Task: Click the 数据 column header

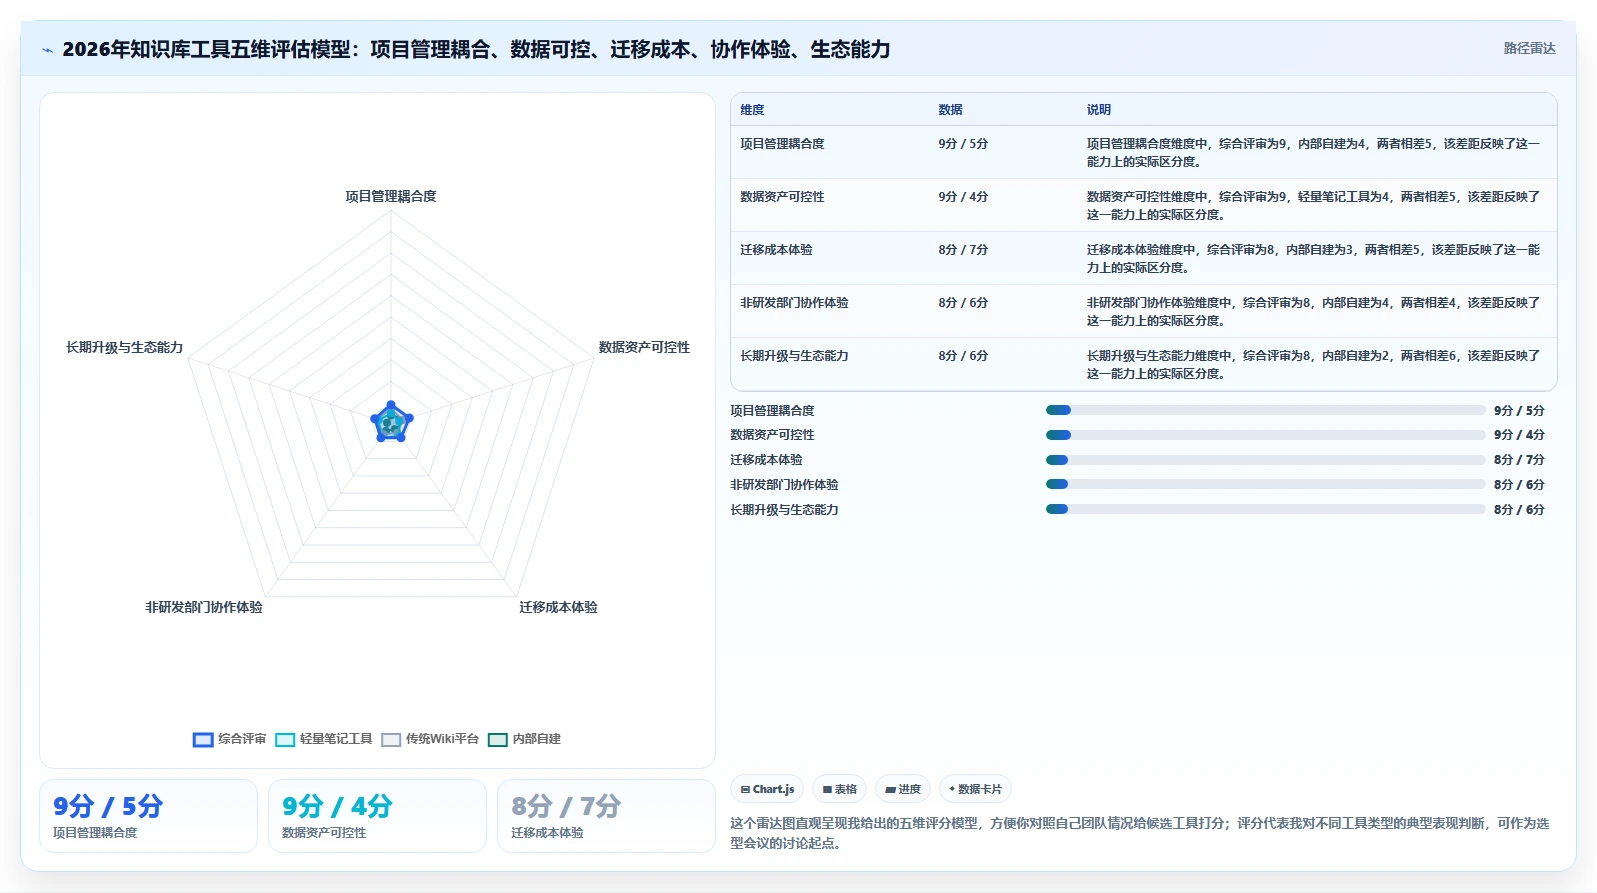Action: 950,110
